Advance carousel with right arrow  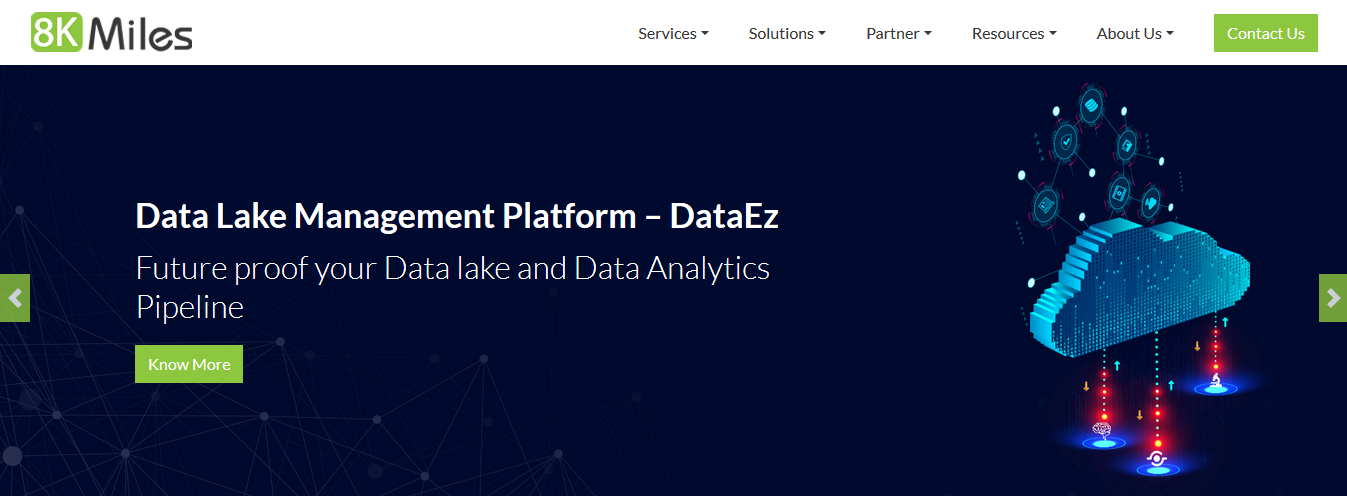(1333, 298)
